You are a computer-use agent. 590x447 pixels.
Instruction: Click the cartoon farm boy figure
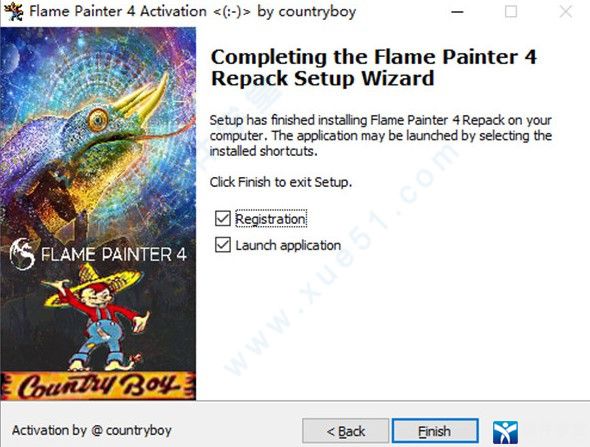pos(99,317)
